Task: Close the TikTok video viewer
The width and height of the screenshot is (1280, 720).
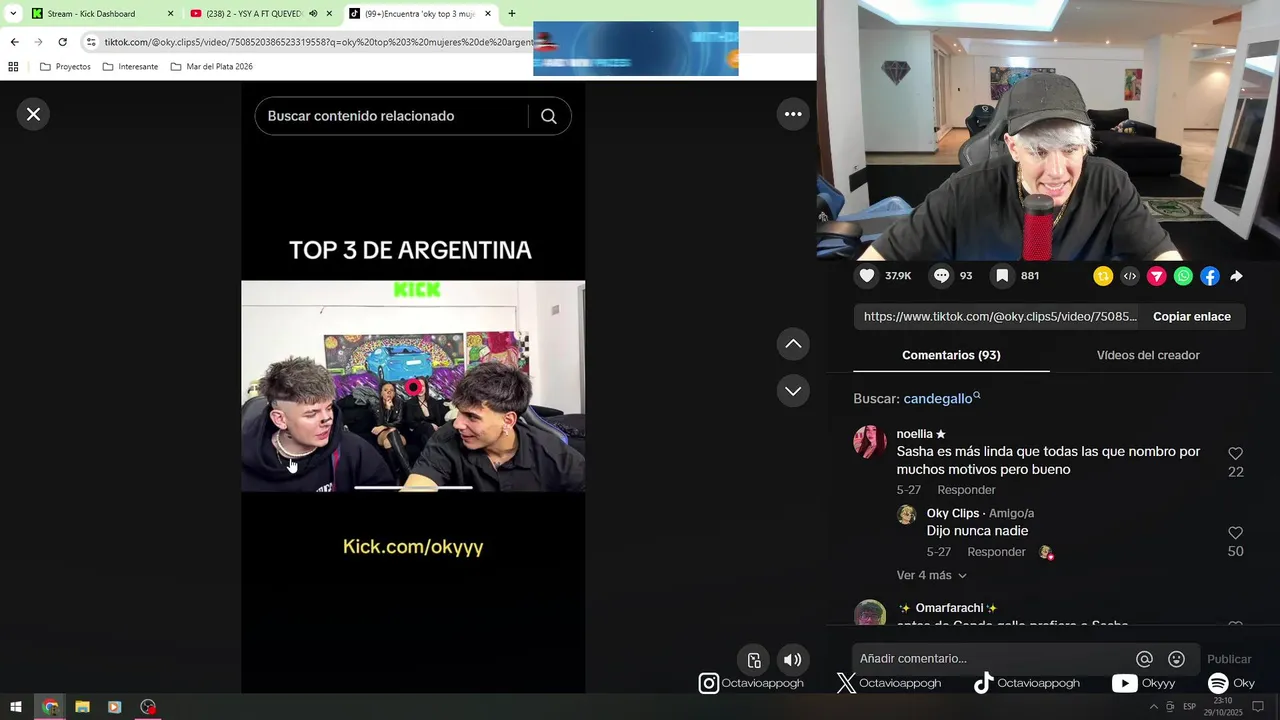Action: (x=33, y=114)
